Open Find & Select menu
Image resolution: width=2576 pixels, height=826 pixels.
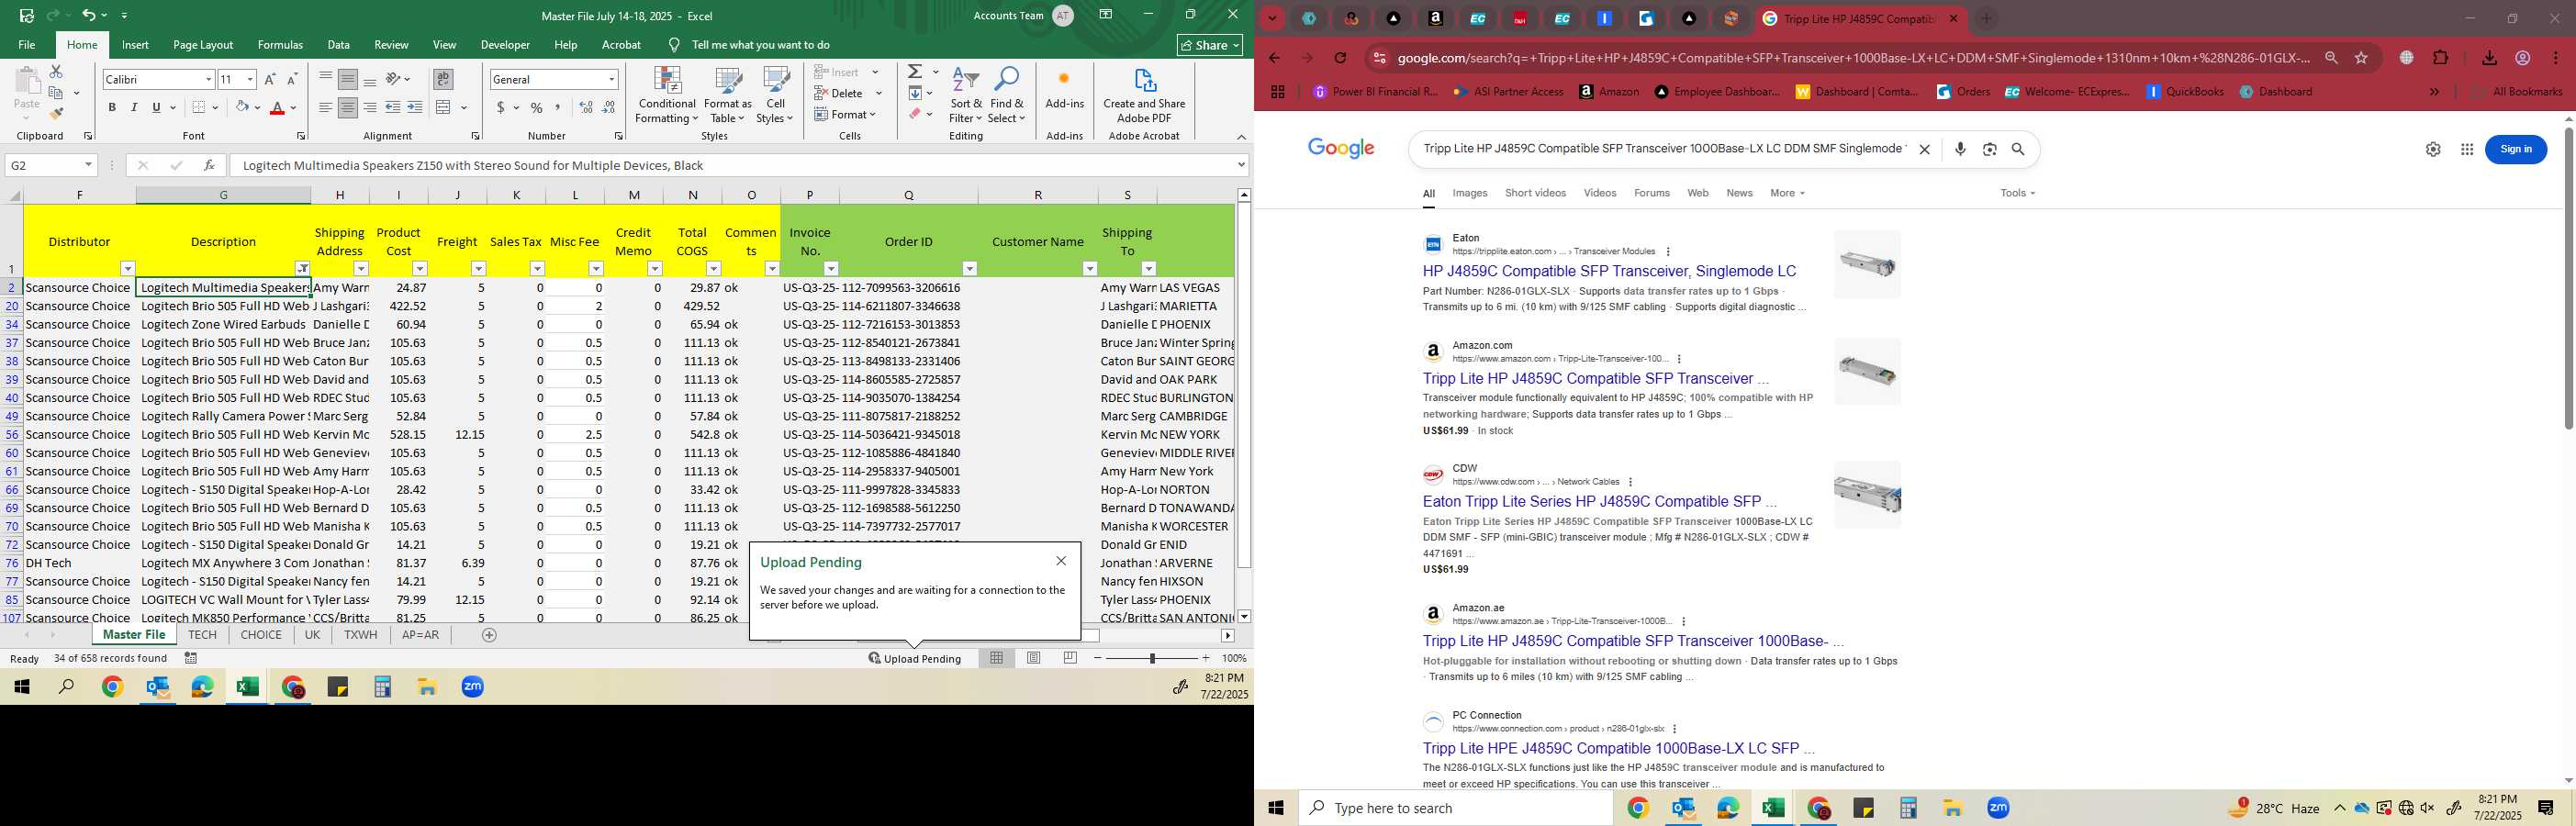click(1007, 96)
